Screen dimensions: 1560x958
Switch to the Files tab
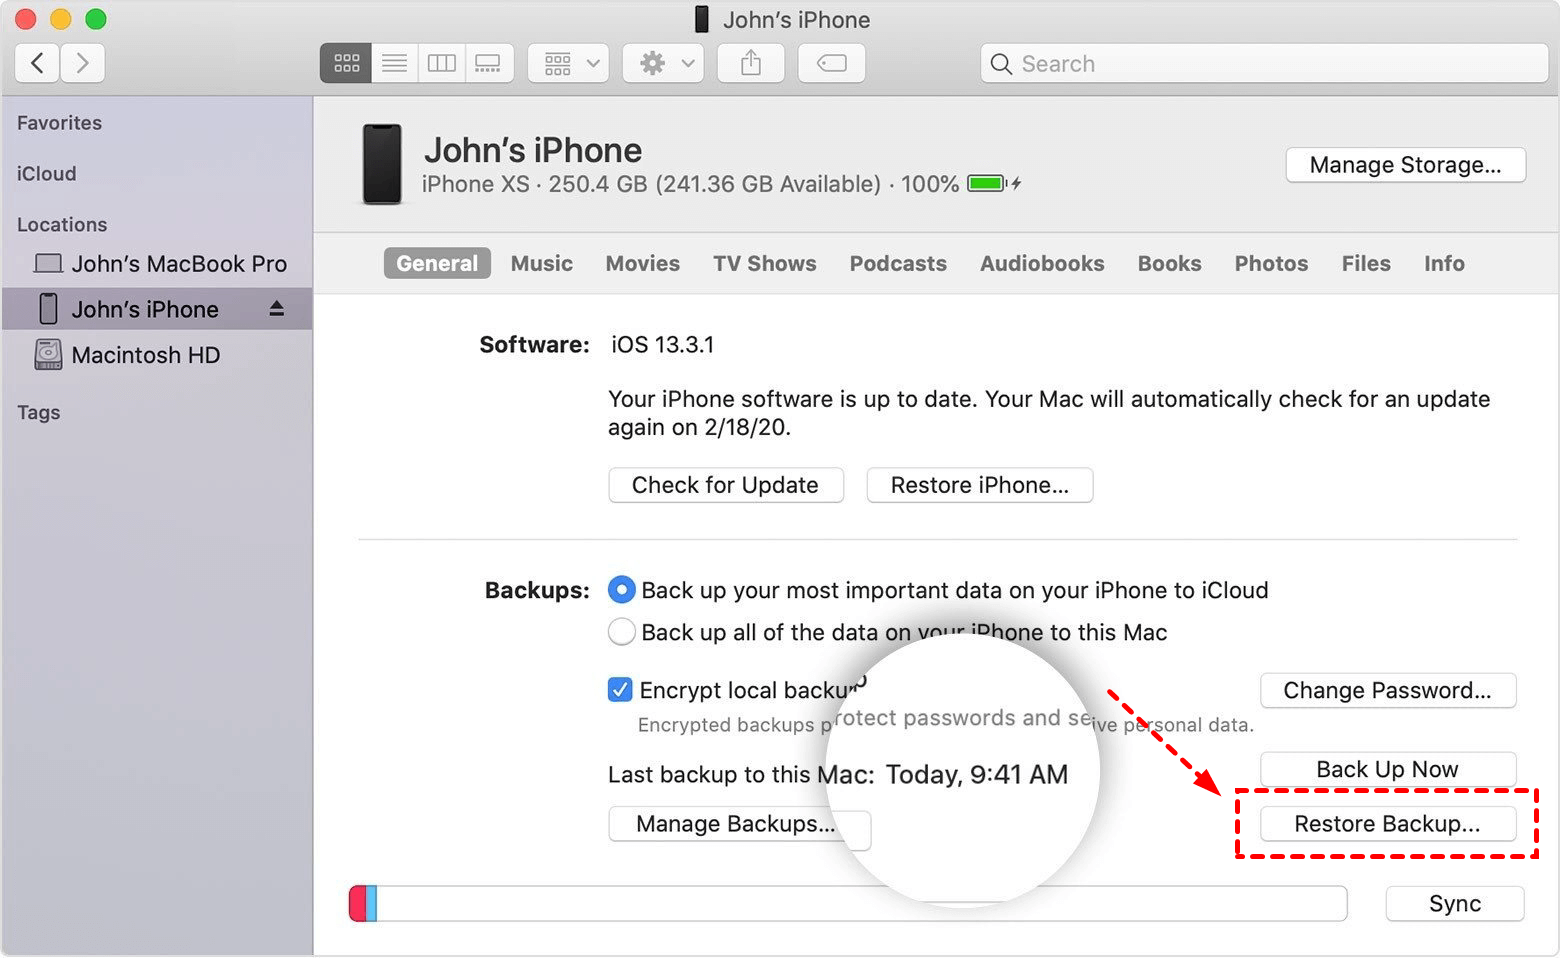tap(1366, 263)
